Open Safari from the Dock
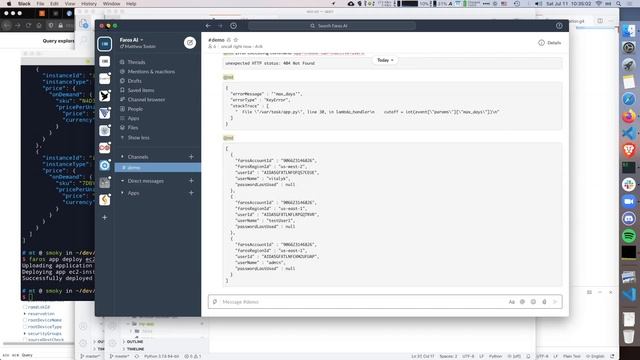Image resolution: width=640 pixels, height=360 pixels. coord(629,99)
